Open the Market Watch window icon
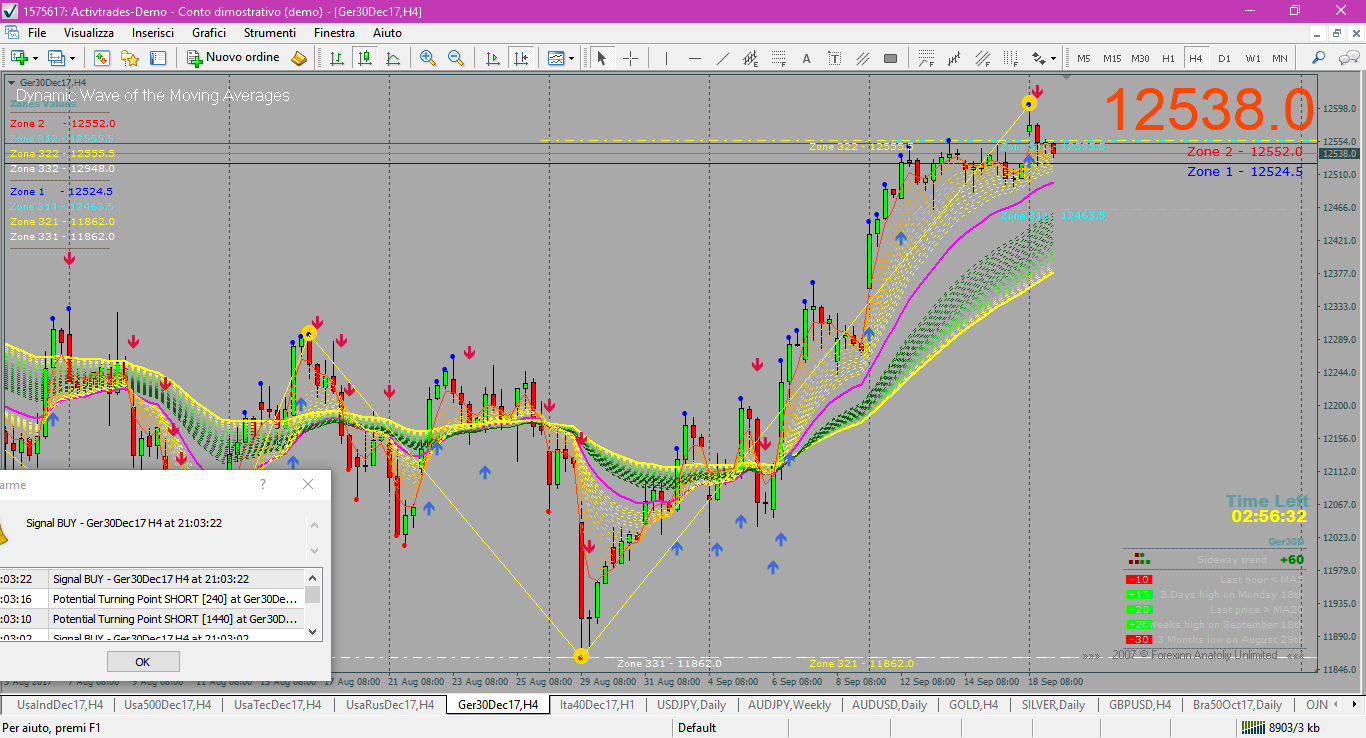This screenshot has height=738, width=1366. point(101,58)
